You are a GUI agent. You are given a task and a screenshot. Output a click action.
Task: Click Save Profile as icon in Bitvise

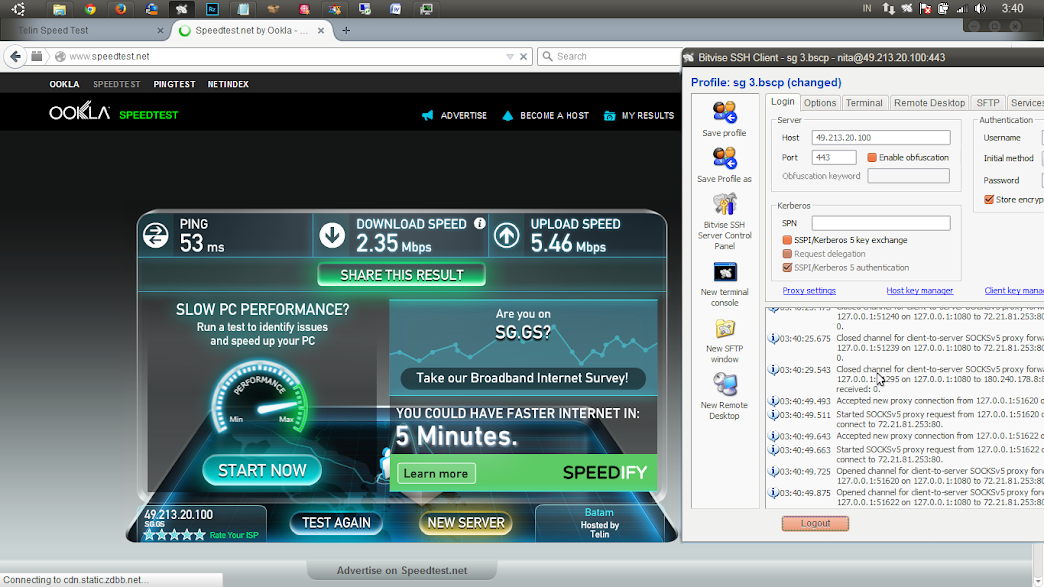pyautogui.click(x=724, y=158)
